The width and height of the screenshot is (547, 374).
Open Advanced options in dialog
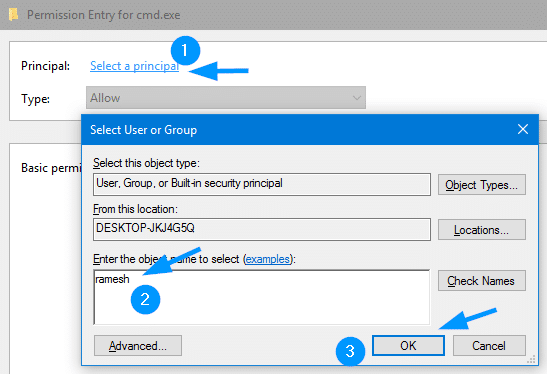click(138, 345)
